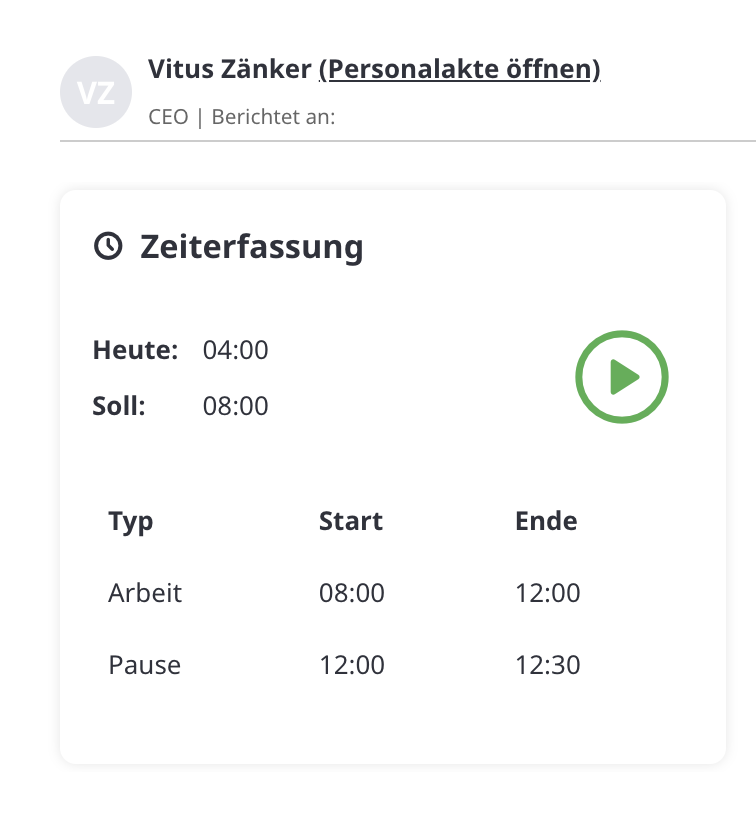The image size is (756, 824).
Task: Click the Heute value 04:00
Action: (236, 350)
